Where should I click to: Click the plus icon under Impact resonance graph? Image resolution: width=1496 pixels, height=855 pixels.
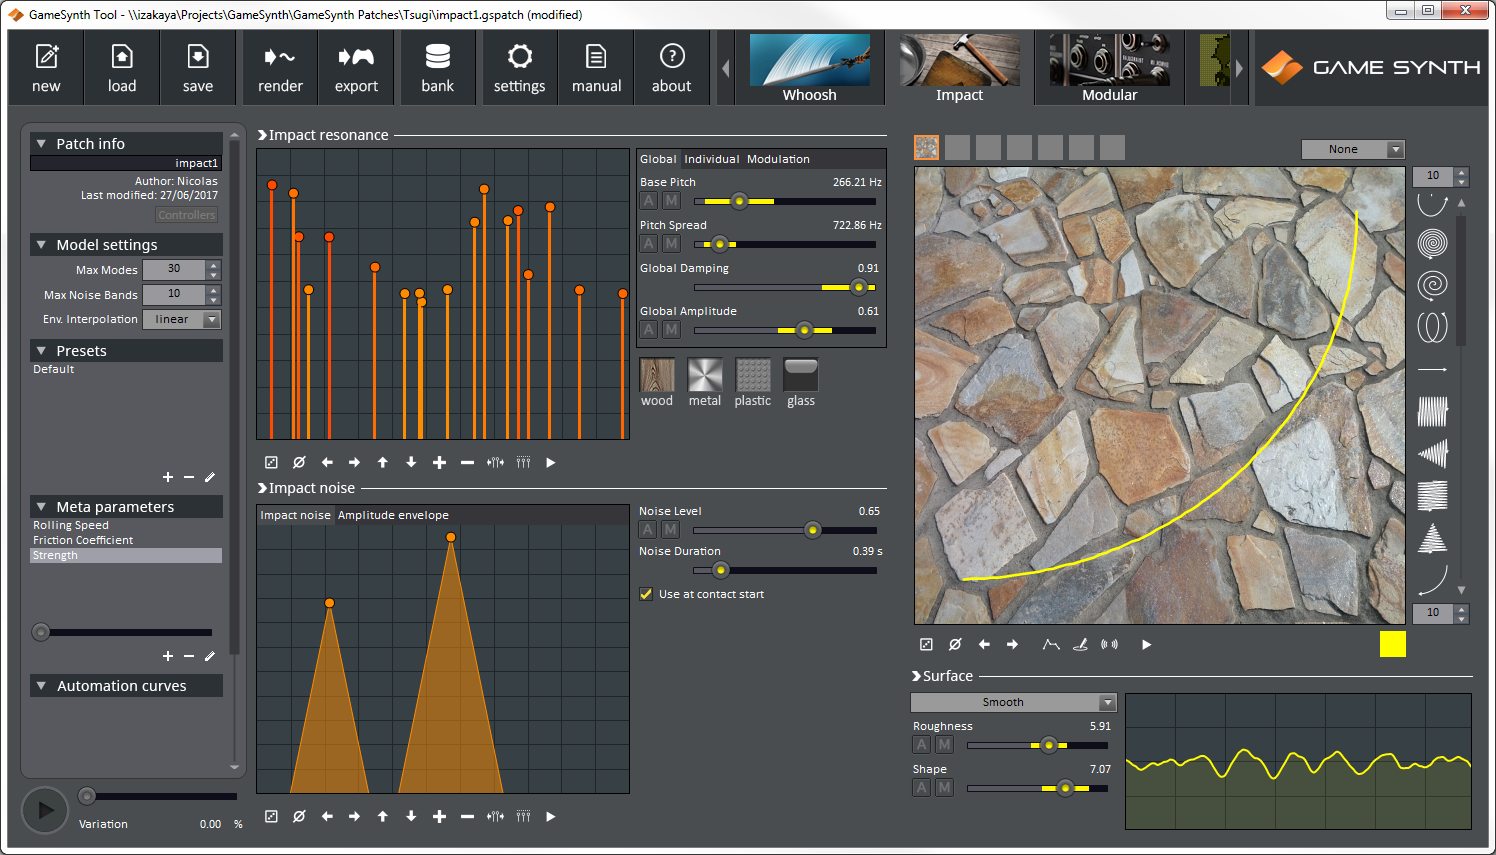pyautogui.click(x=439, y=462)
